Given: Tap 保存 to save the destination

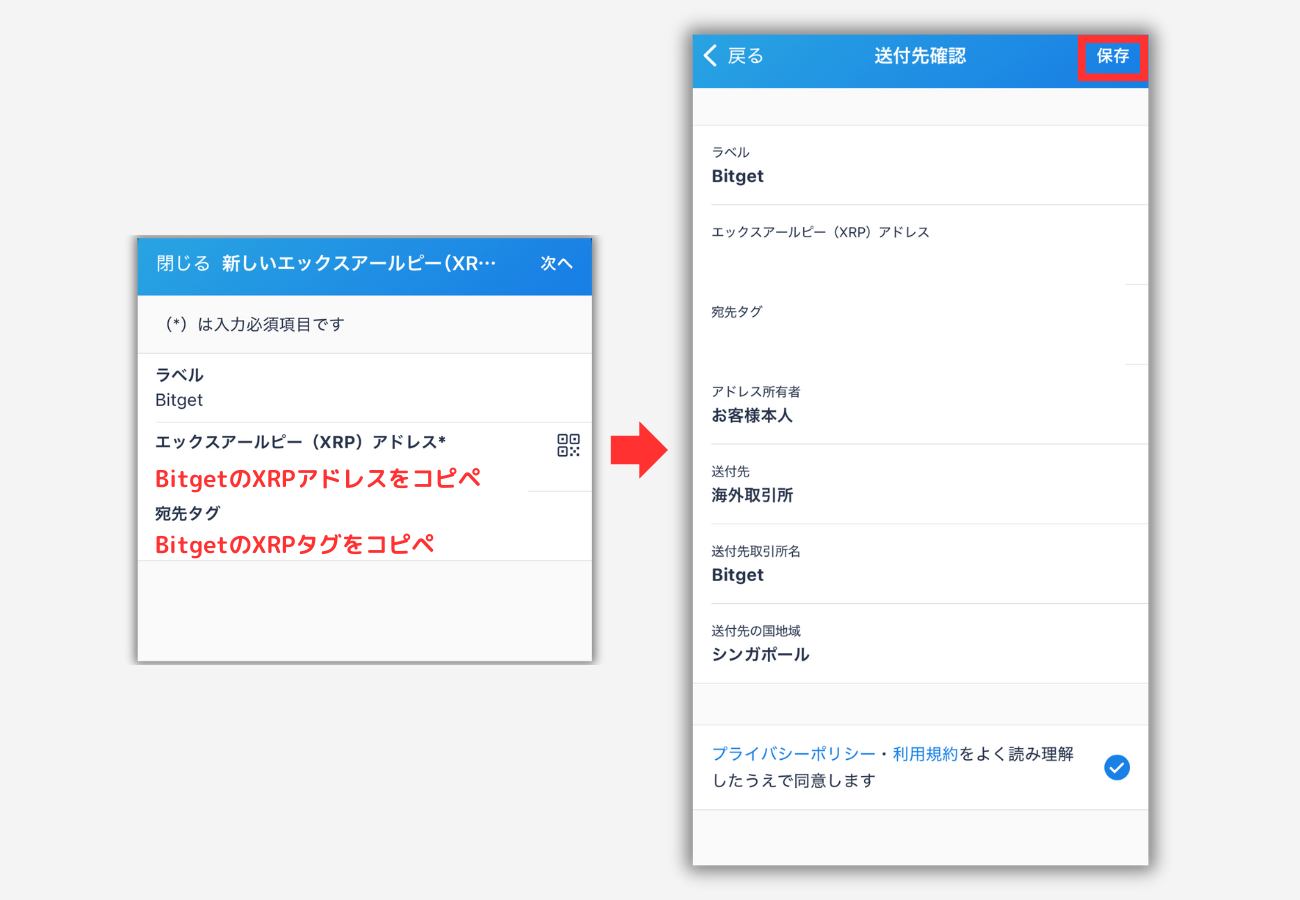Looking at the screenshot, I should coord(1112,56).
